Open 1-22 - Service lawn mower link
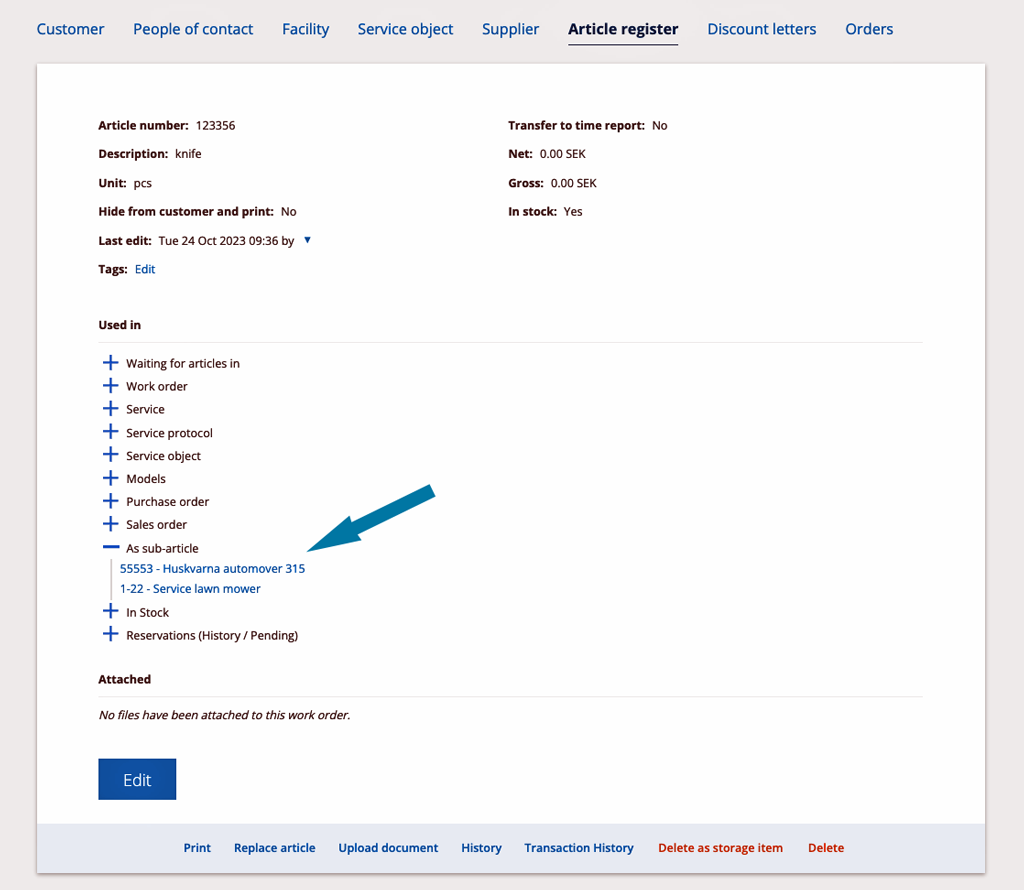The height and width of the screenshot is (890, 1024). click(x=190, y=589)
